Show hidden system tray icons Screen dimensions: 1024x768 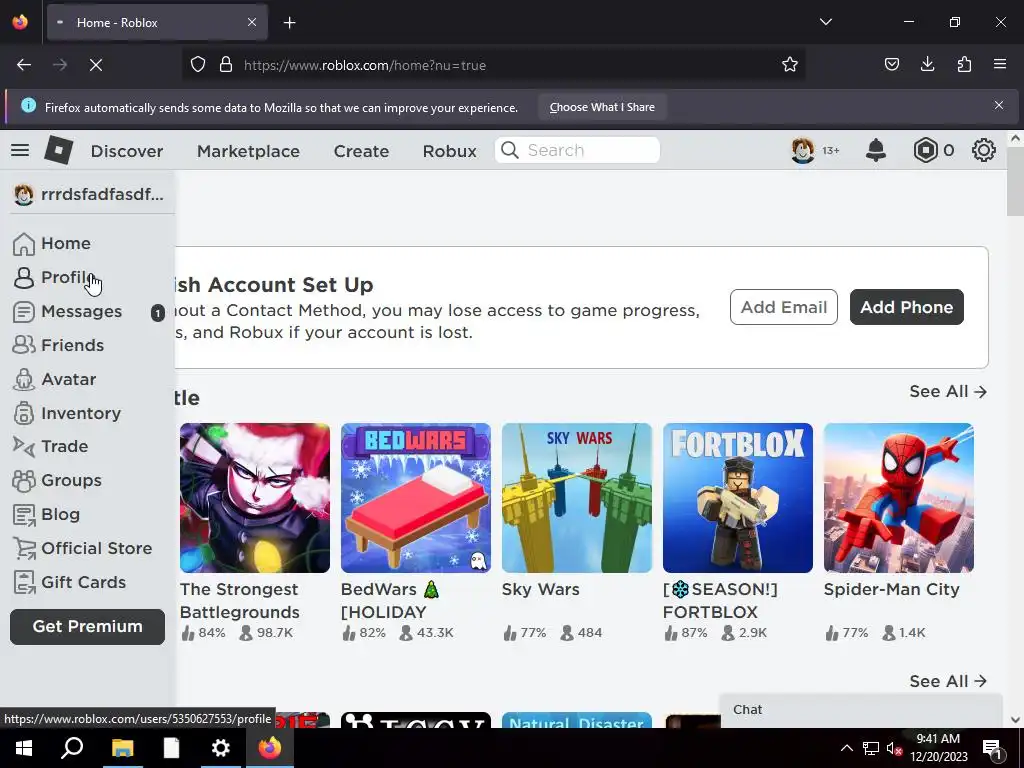pyautogui.click(x=846, y=748)
